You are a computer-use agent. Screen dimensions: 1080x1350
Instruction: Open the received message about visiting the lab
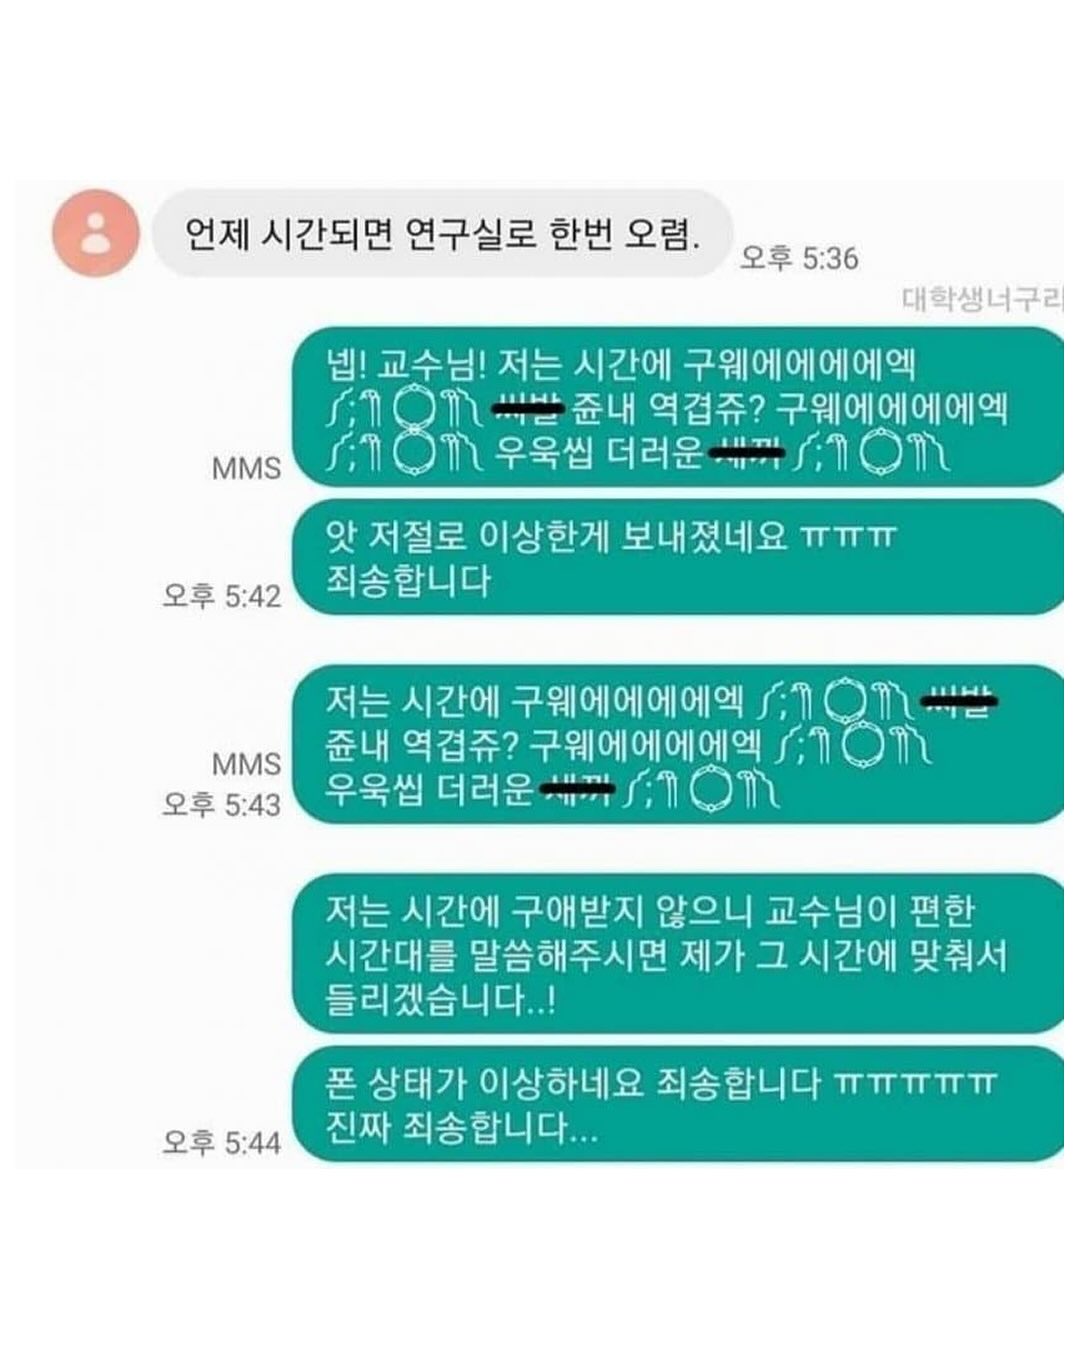click(x=442, y=233)
